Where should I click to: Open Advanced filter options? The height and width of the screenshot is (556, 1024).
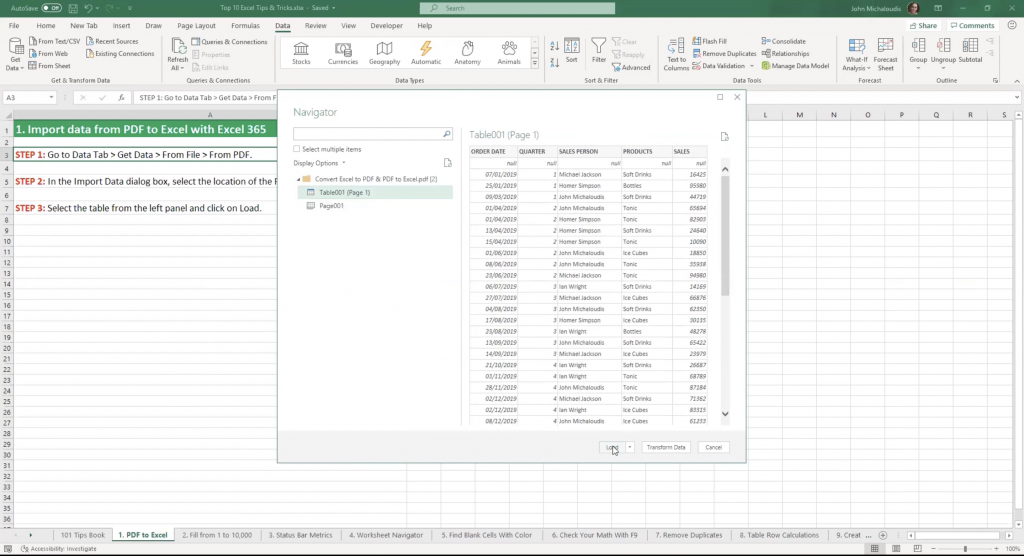[x=631, y=67]
